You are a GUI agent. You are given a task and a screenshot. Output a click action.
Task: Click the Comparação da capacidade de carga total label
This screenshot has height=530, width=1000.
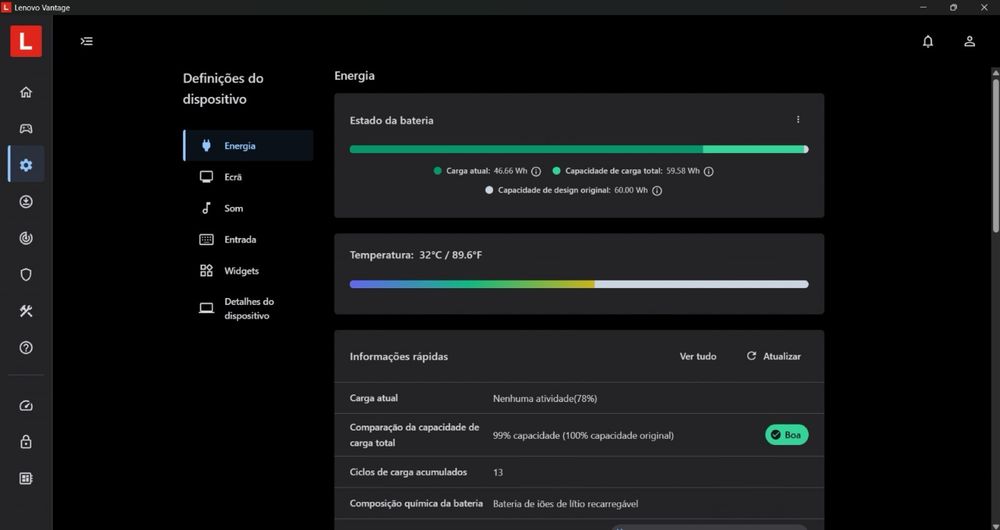click(x=415, y=435)
